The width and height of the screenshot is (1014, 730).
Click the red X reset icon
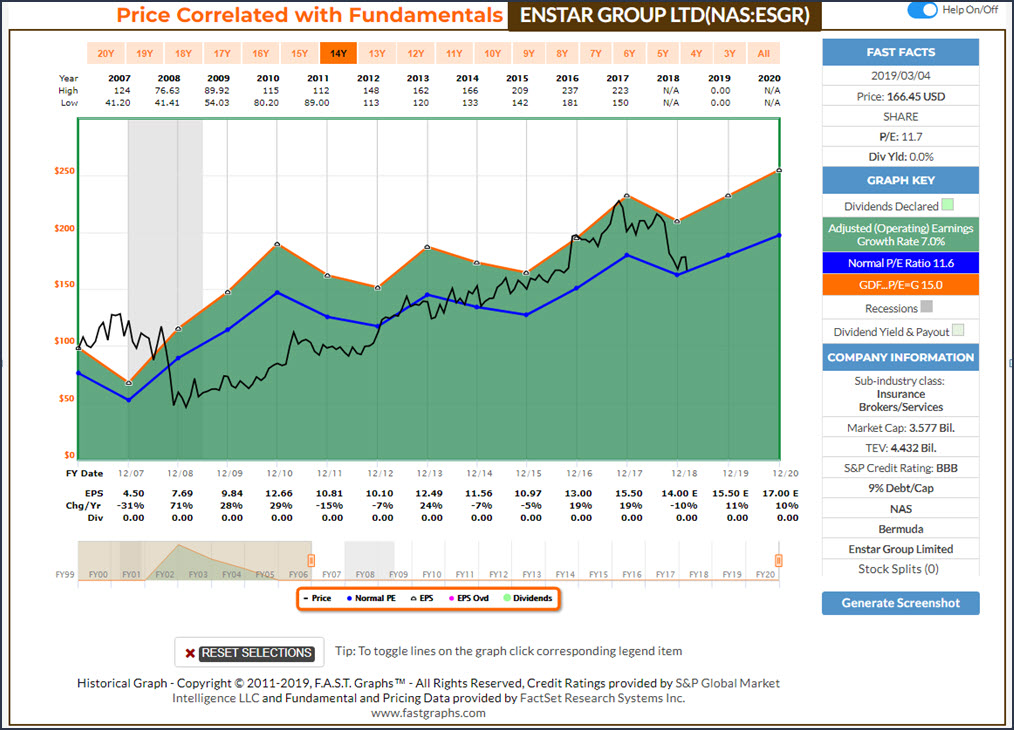click(x=189, y=653)
